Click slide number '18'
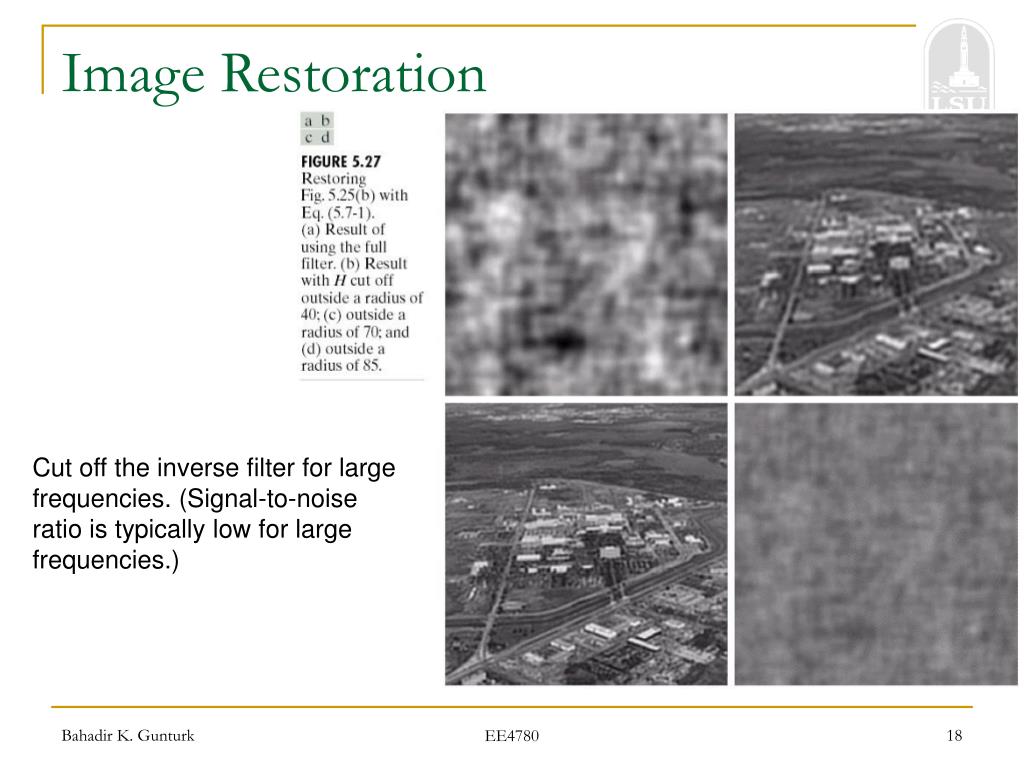Image resolution: width=1024 pixels, height=768 pixels. (954, 736)
